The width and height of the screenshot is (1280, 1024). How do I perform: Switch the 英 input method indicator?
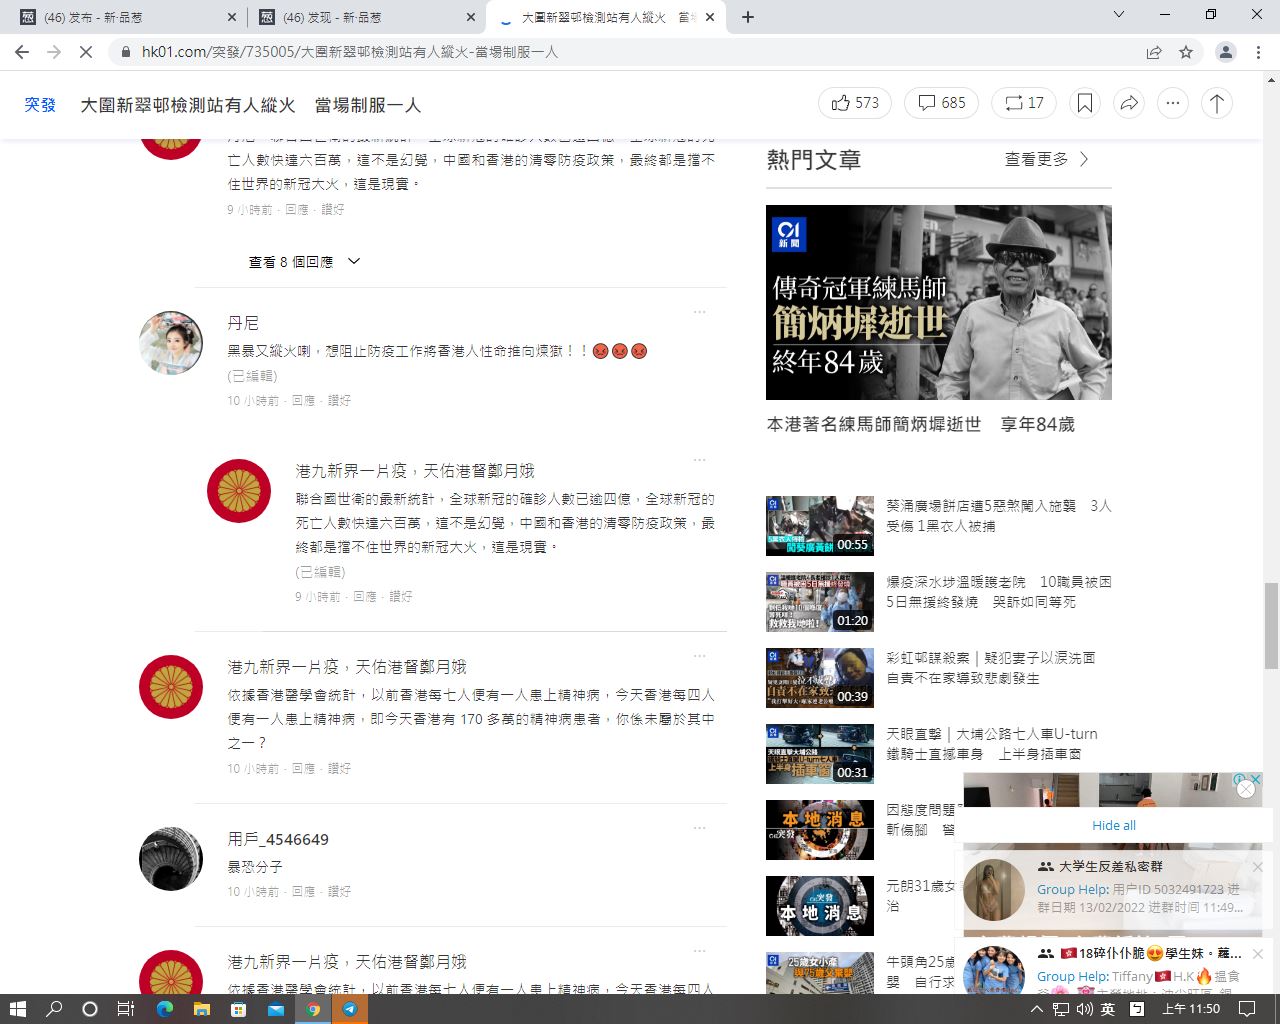1108,1009
